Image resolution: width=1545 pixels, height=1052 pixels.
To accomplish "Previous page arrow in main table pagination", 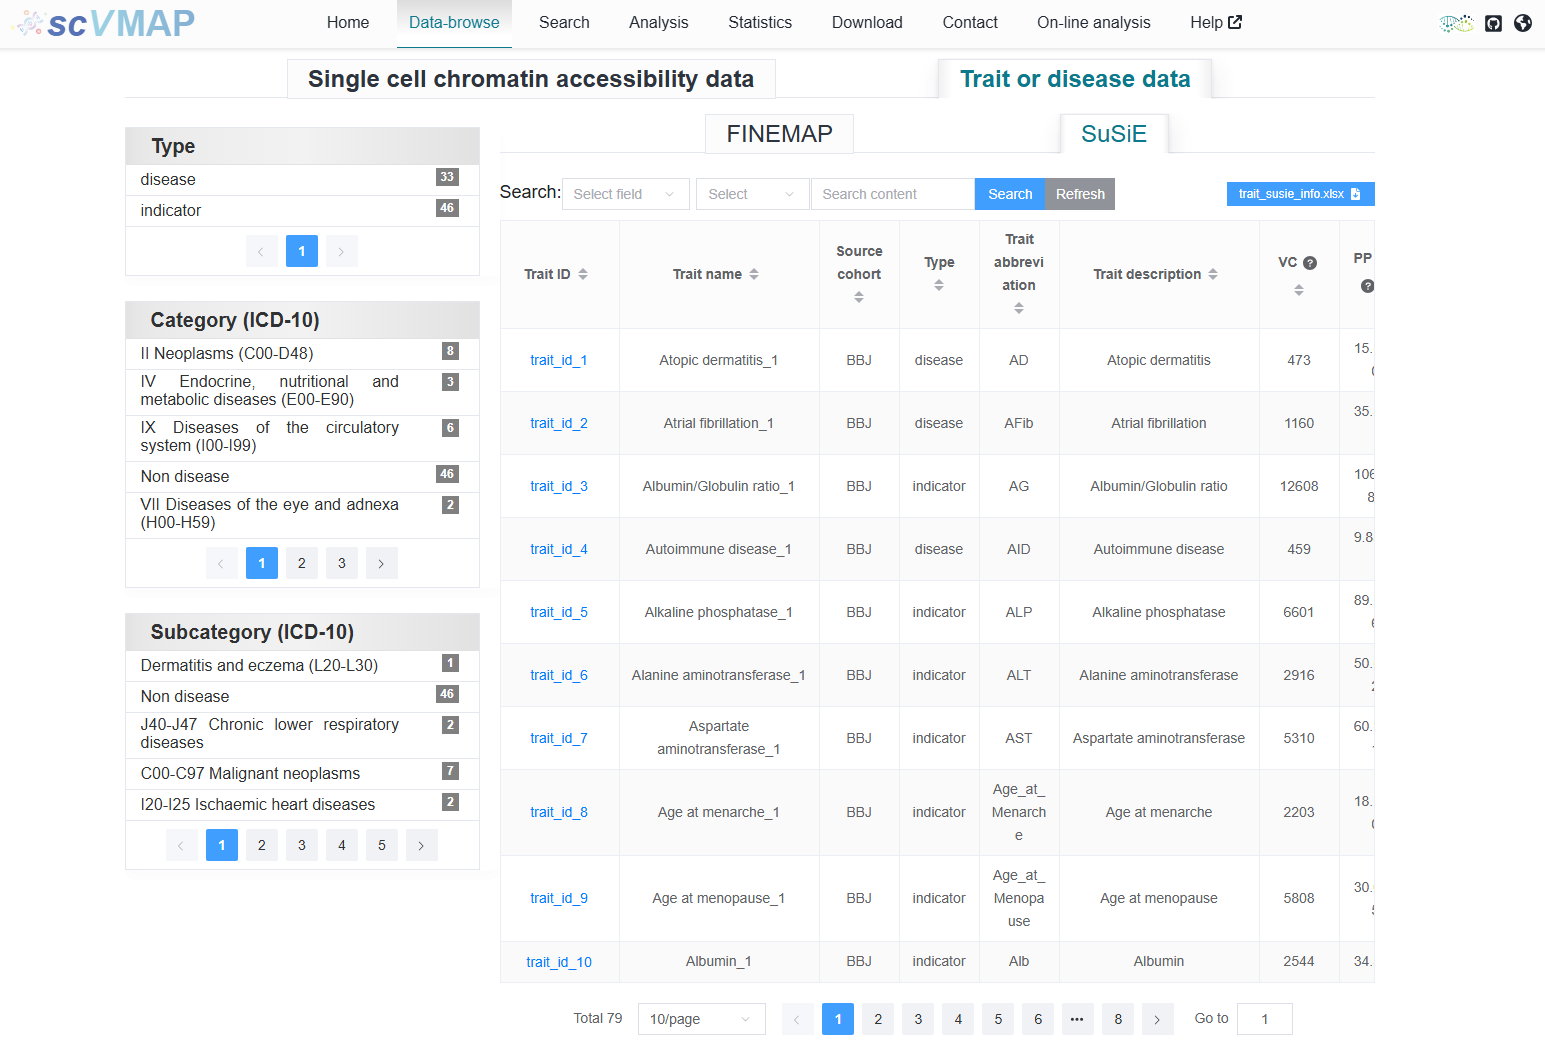I will pos(798,1019).
